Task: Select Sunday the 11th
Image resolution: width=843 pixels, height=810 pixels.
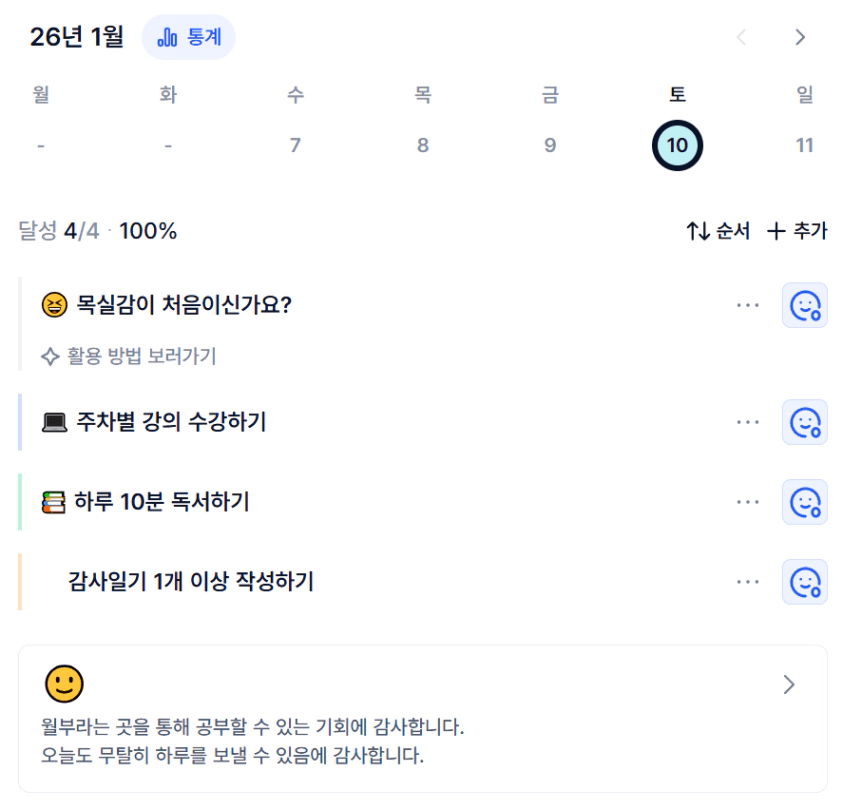Action: click(x=805, y=145)
